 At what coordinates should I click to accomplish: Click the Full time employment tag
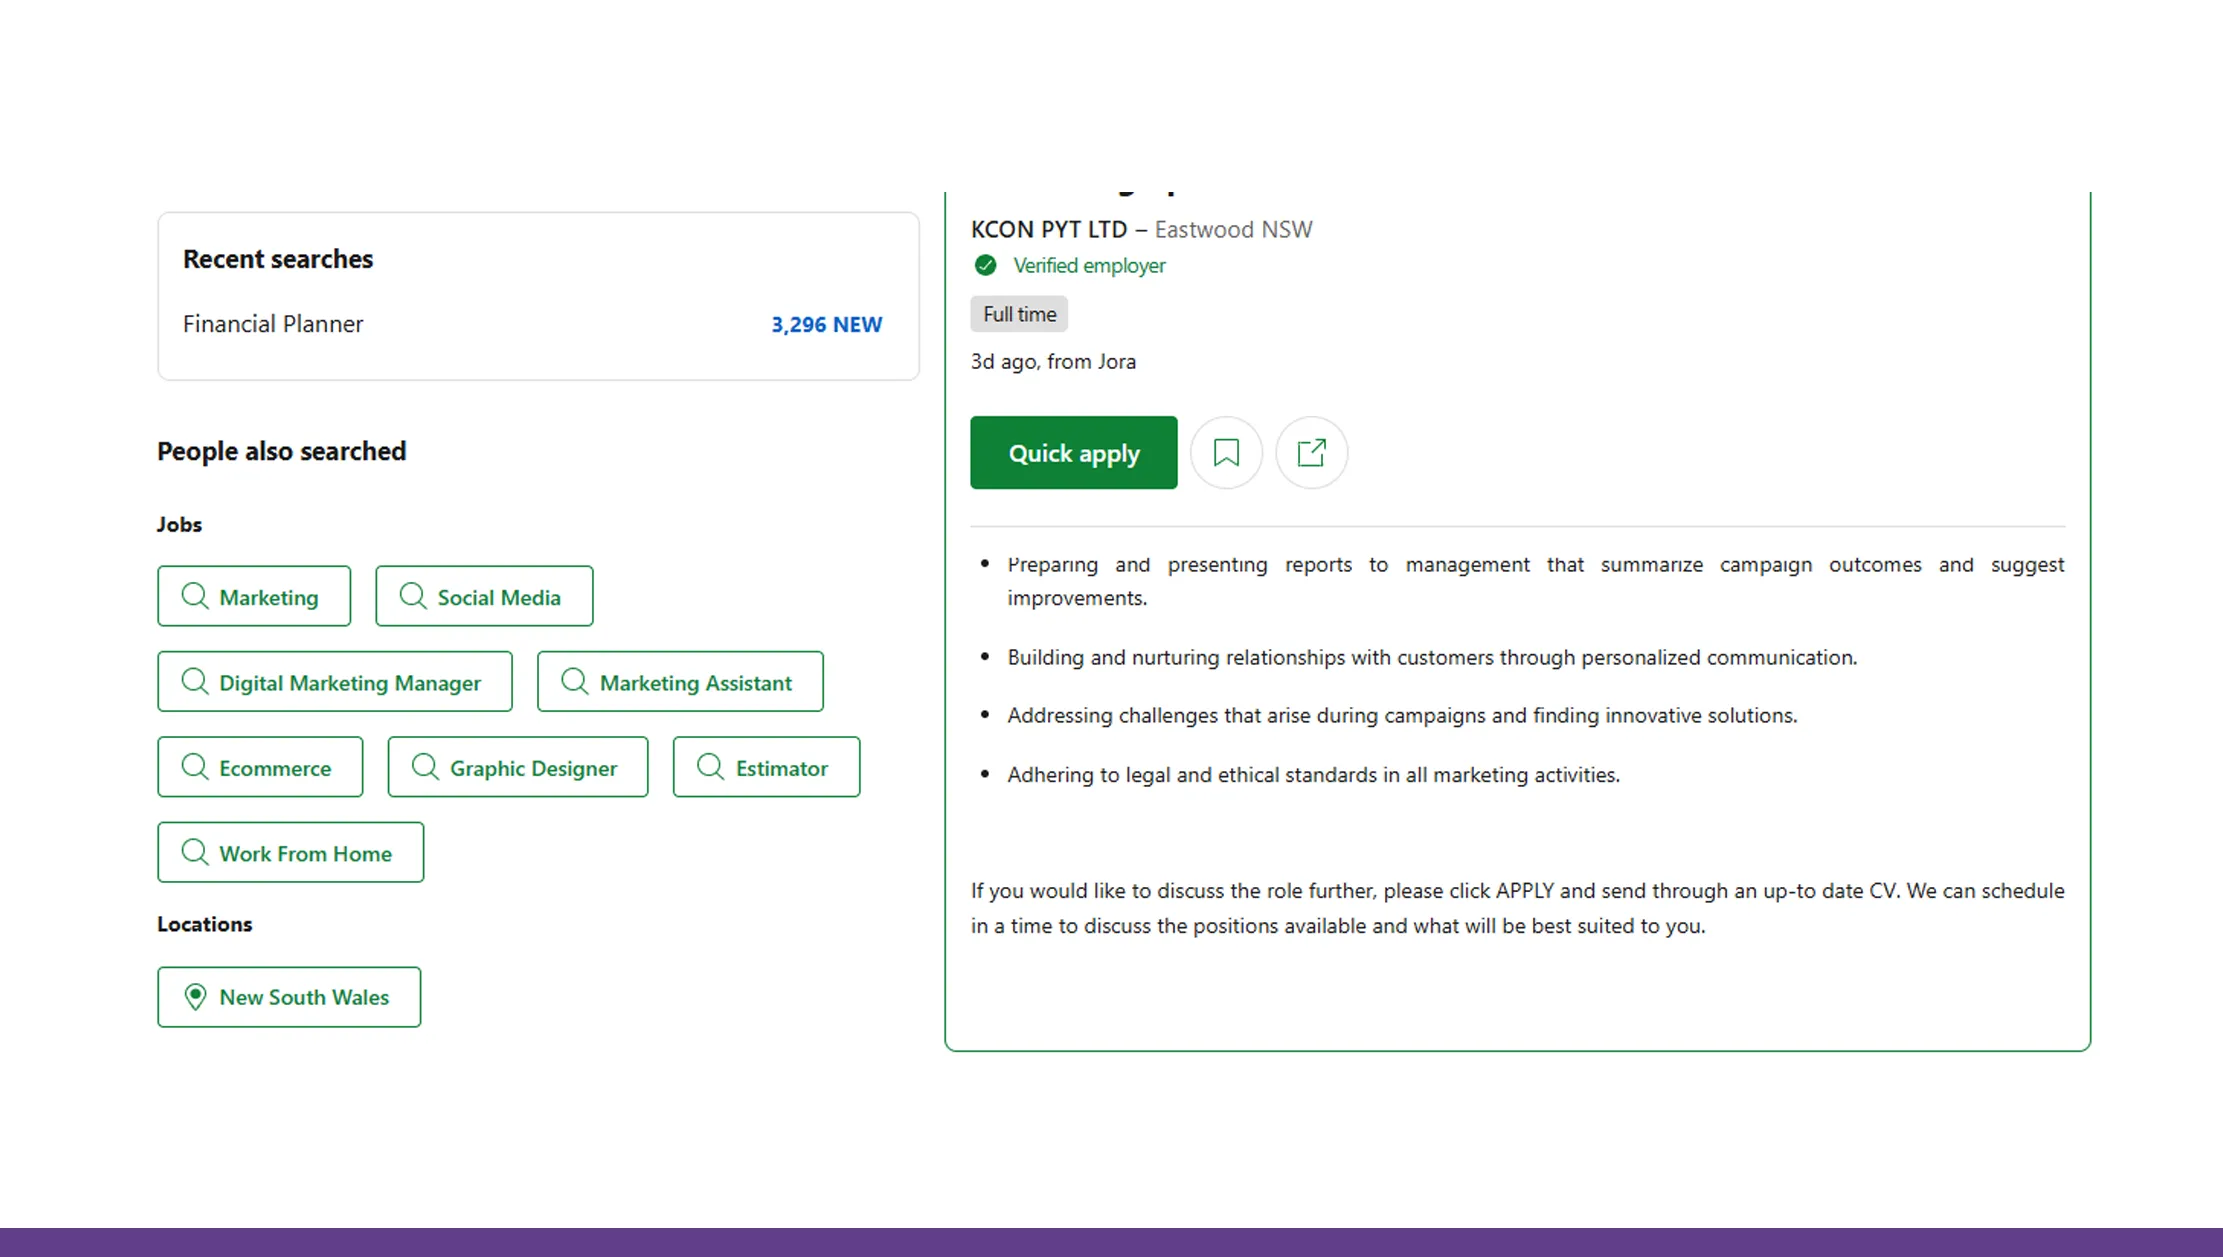click(x=1018, y=313)
